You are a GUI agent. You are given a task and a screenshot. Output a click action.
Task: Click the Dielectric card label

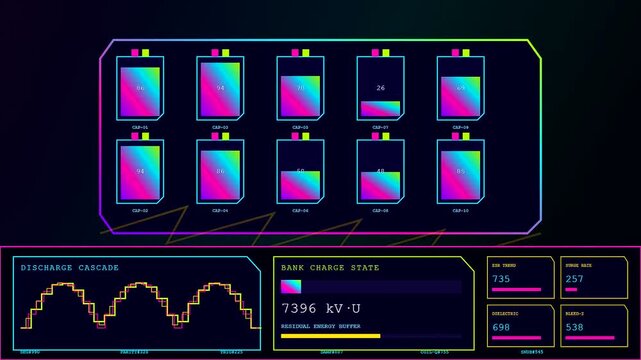point(505,314)
